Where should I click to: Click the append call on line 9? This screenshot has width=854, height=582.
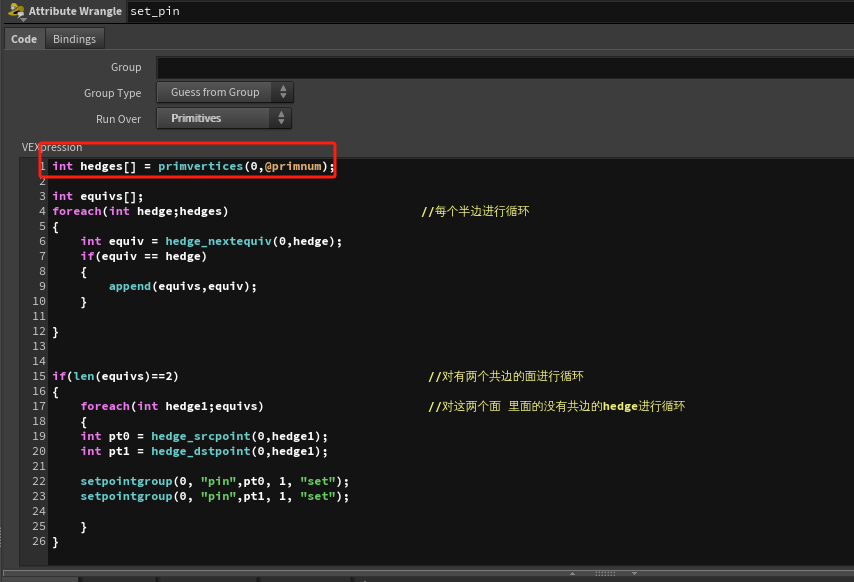click(129, 286)
